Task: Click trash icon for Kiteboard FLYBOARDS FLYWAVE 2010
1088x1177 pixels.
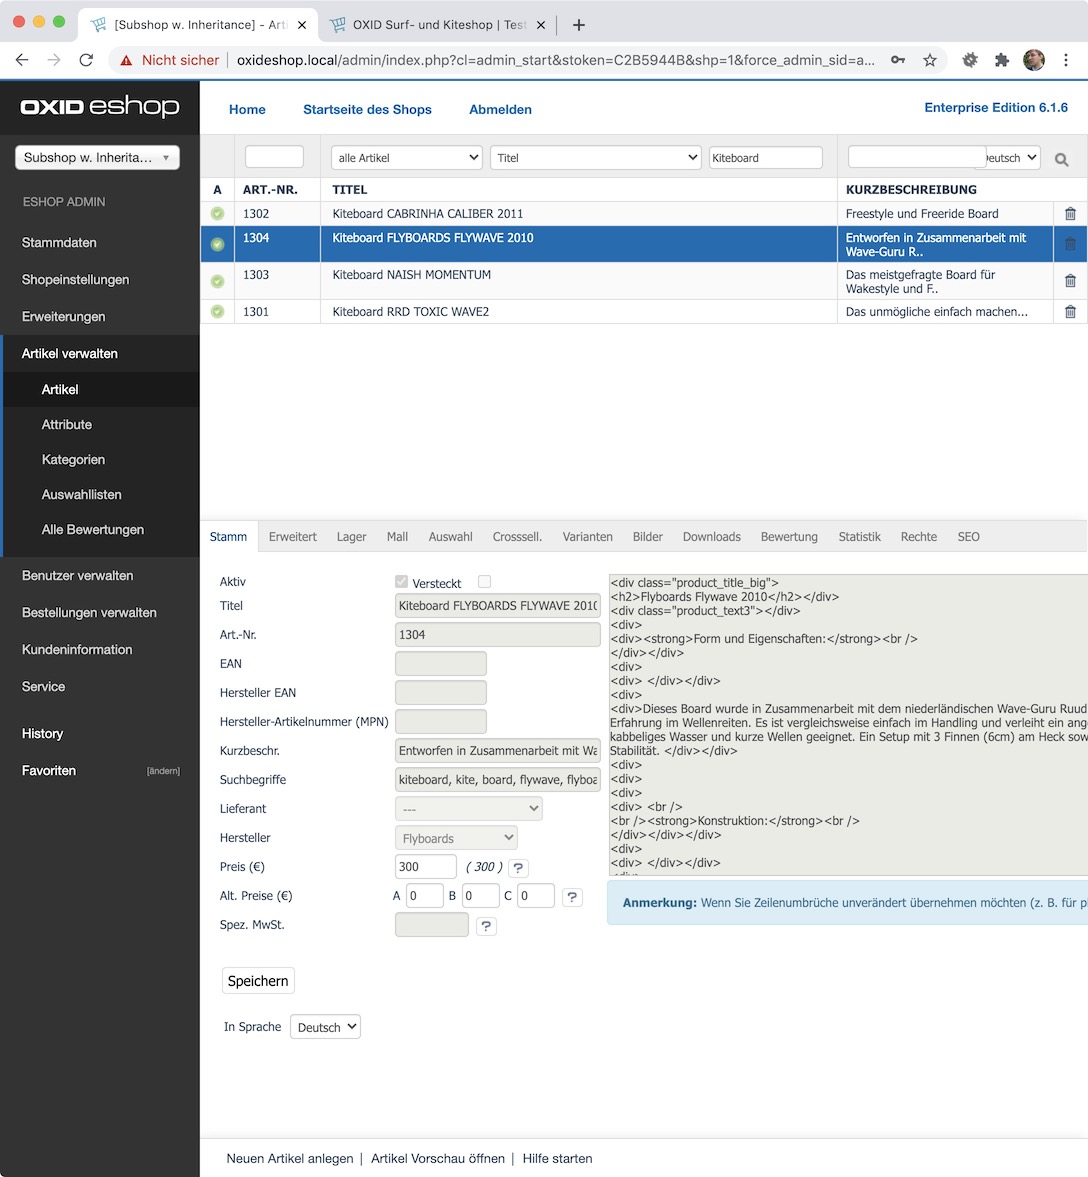Action: pyautogui.click(x=1070, y=244)
